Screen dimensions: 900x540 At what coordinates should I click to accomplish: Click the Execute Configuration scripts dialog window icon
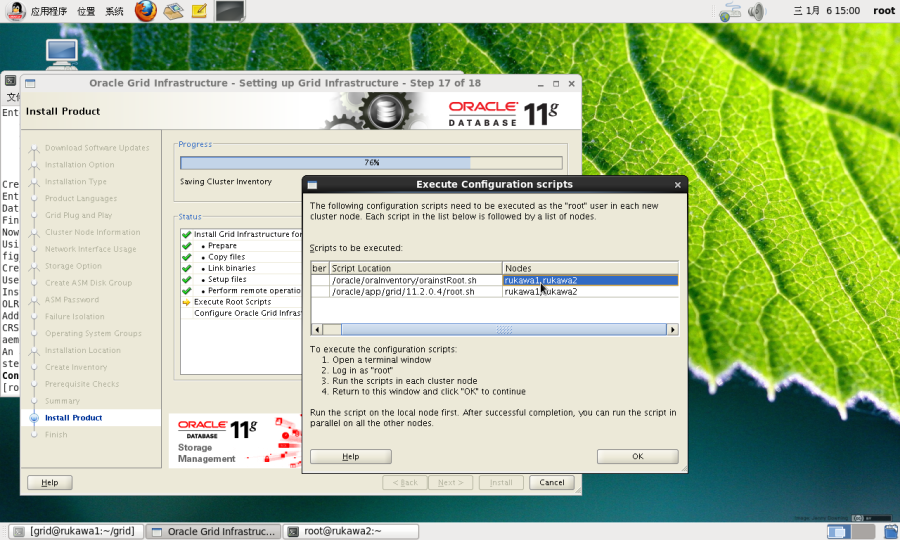click(x=312, y=185)
